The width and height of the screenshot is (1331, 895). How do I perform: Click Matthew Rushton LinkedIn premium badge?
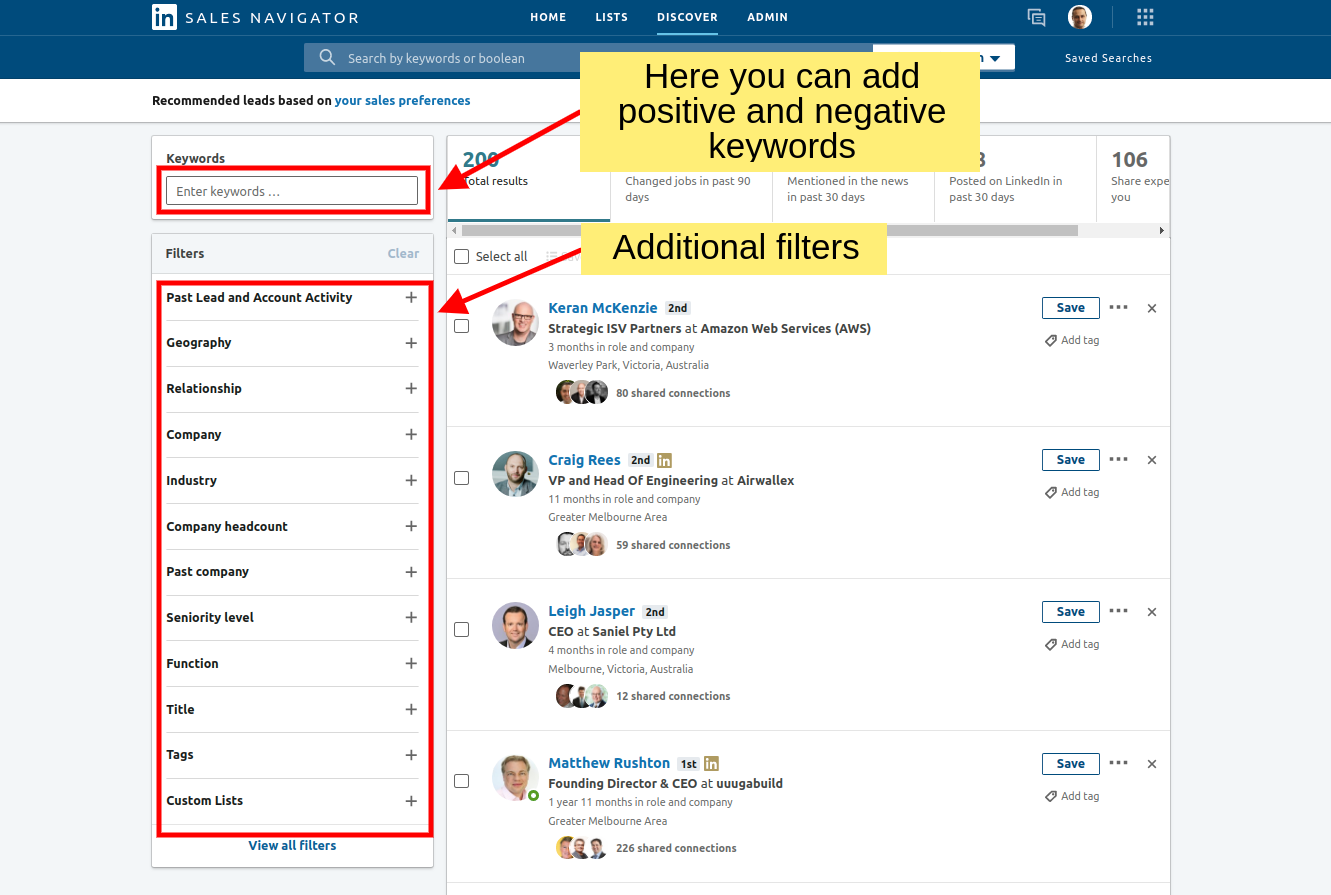(711, 764)
